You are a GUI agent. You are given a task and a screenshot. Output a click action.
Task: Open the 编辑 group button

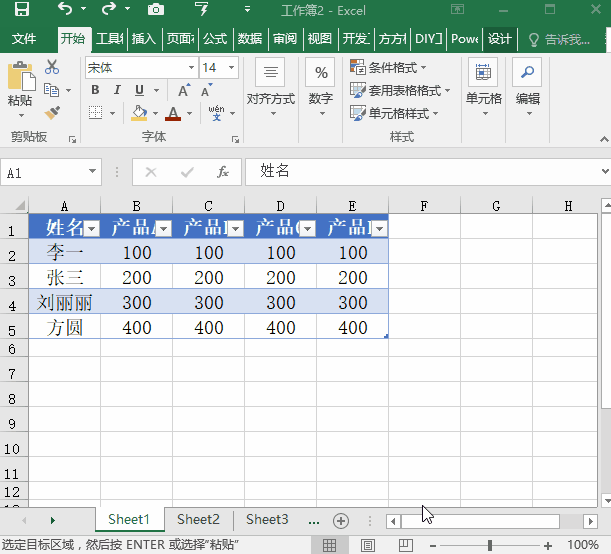pos(528,88)
